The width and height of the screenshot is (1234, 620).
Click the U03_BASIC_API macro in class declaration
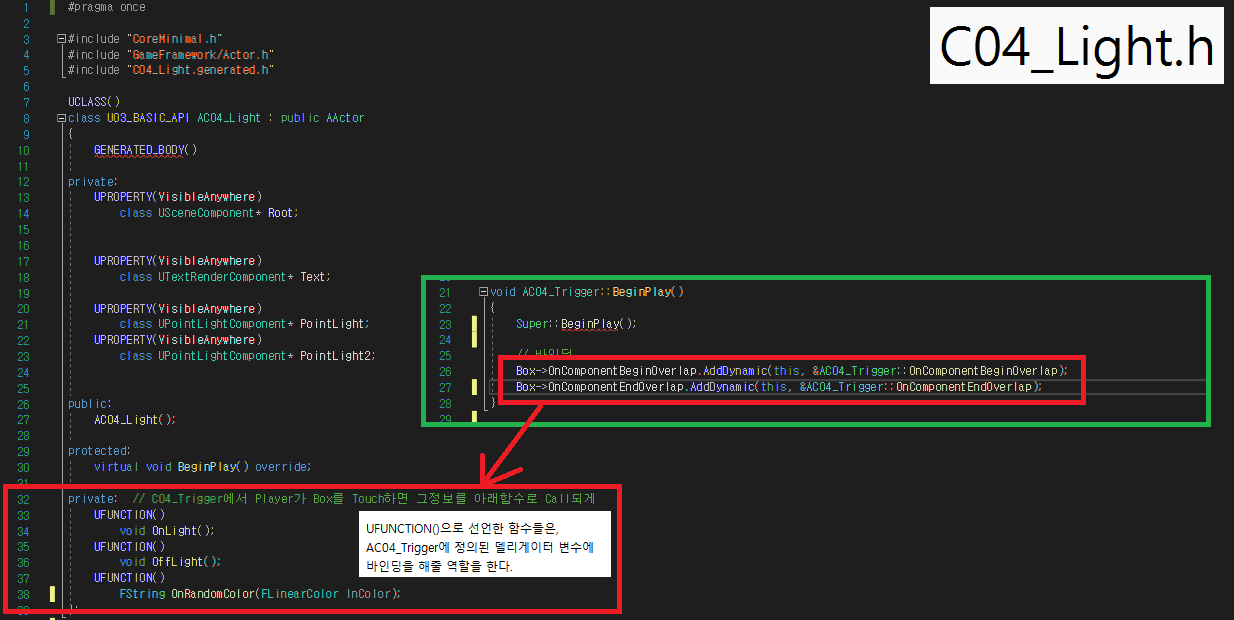coord(146,118)
